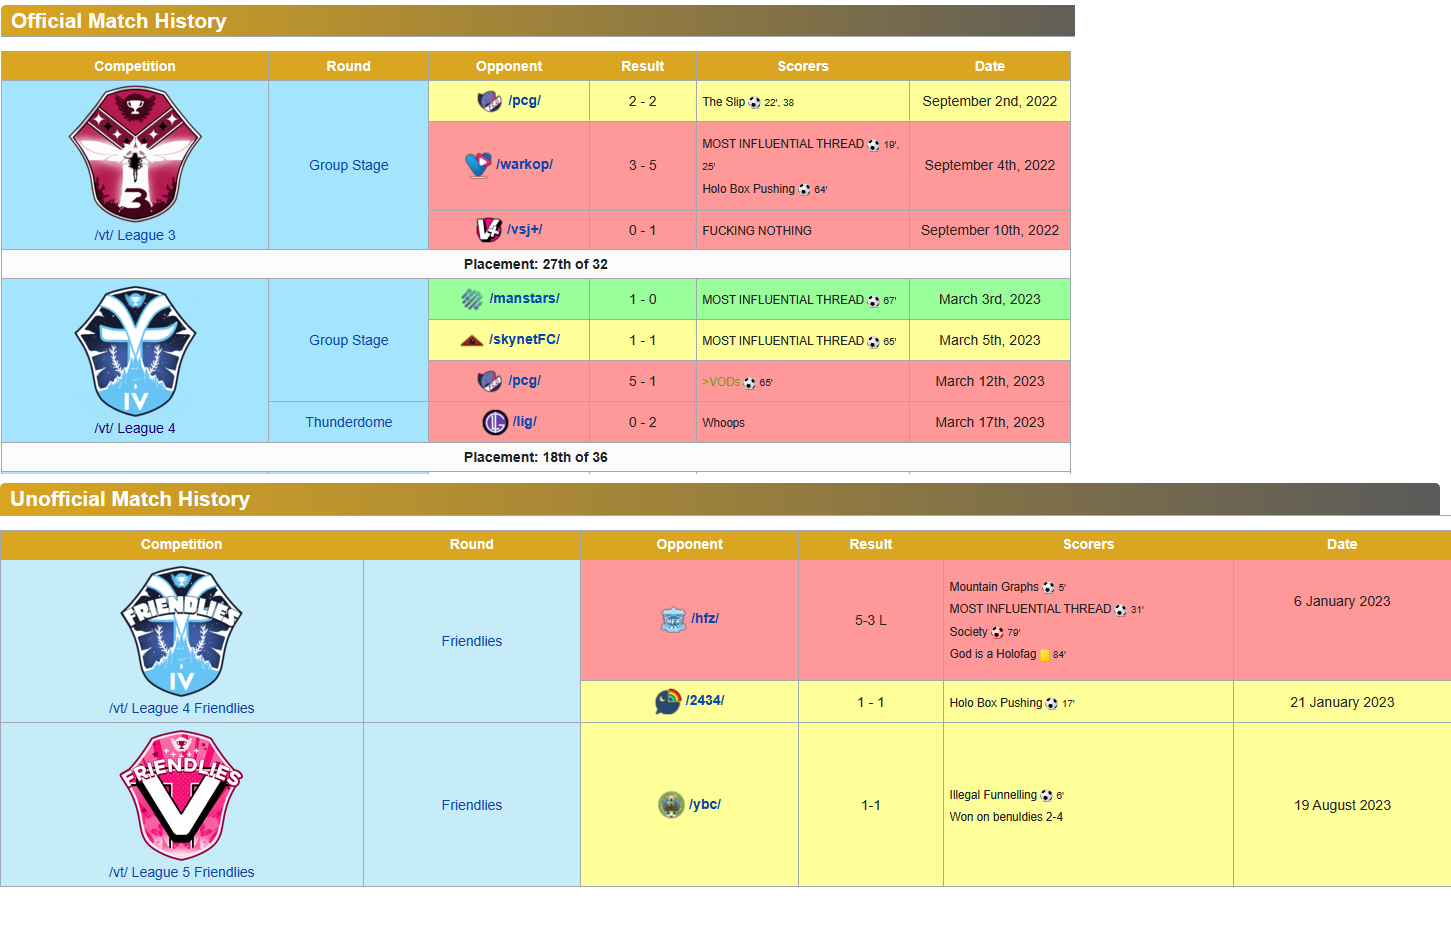Click the /2434/ team logo
The image size is (1451, 926).
pyautogui.click(x=668, y=702)
